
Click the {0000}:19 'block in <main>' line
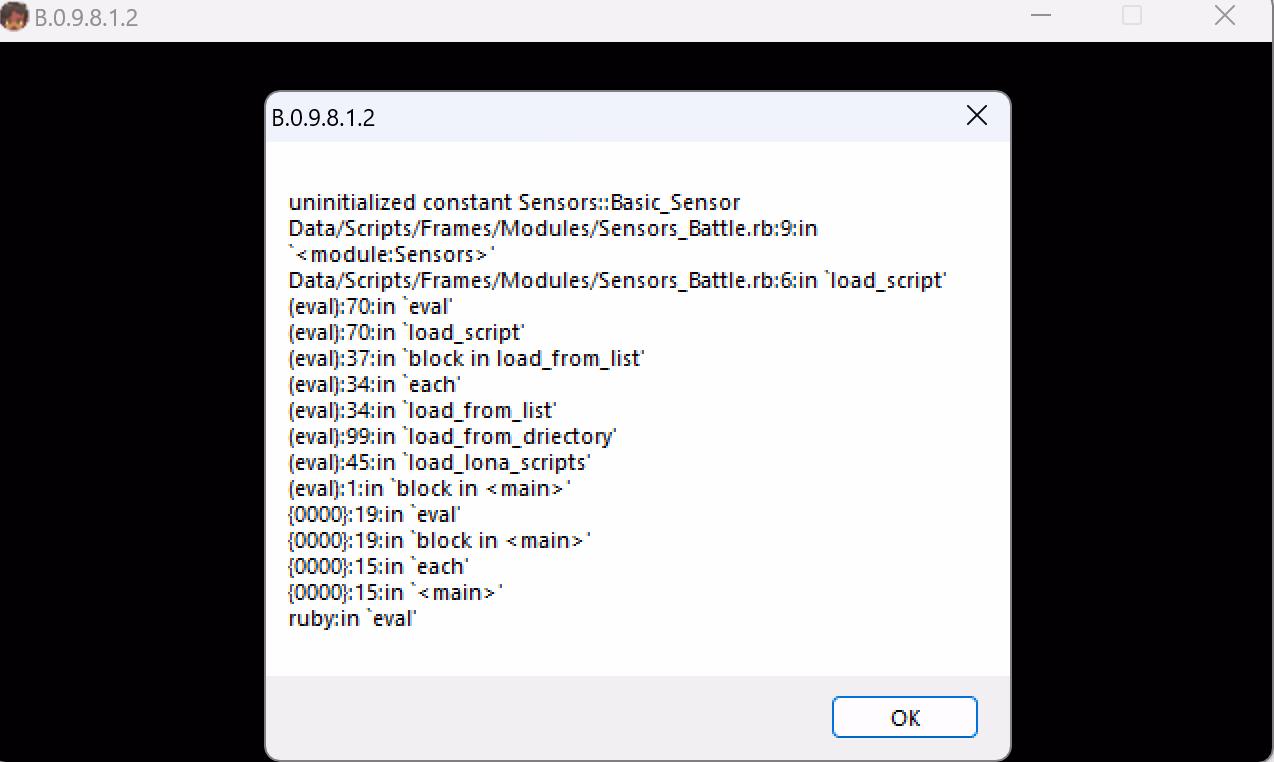439,541
